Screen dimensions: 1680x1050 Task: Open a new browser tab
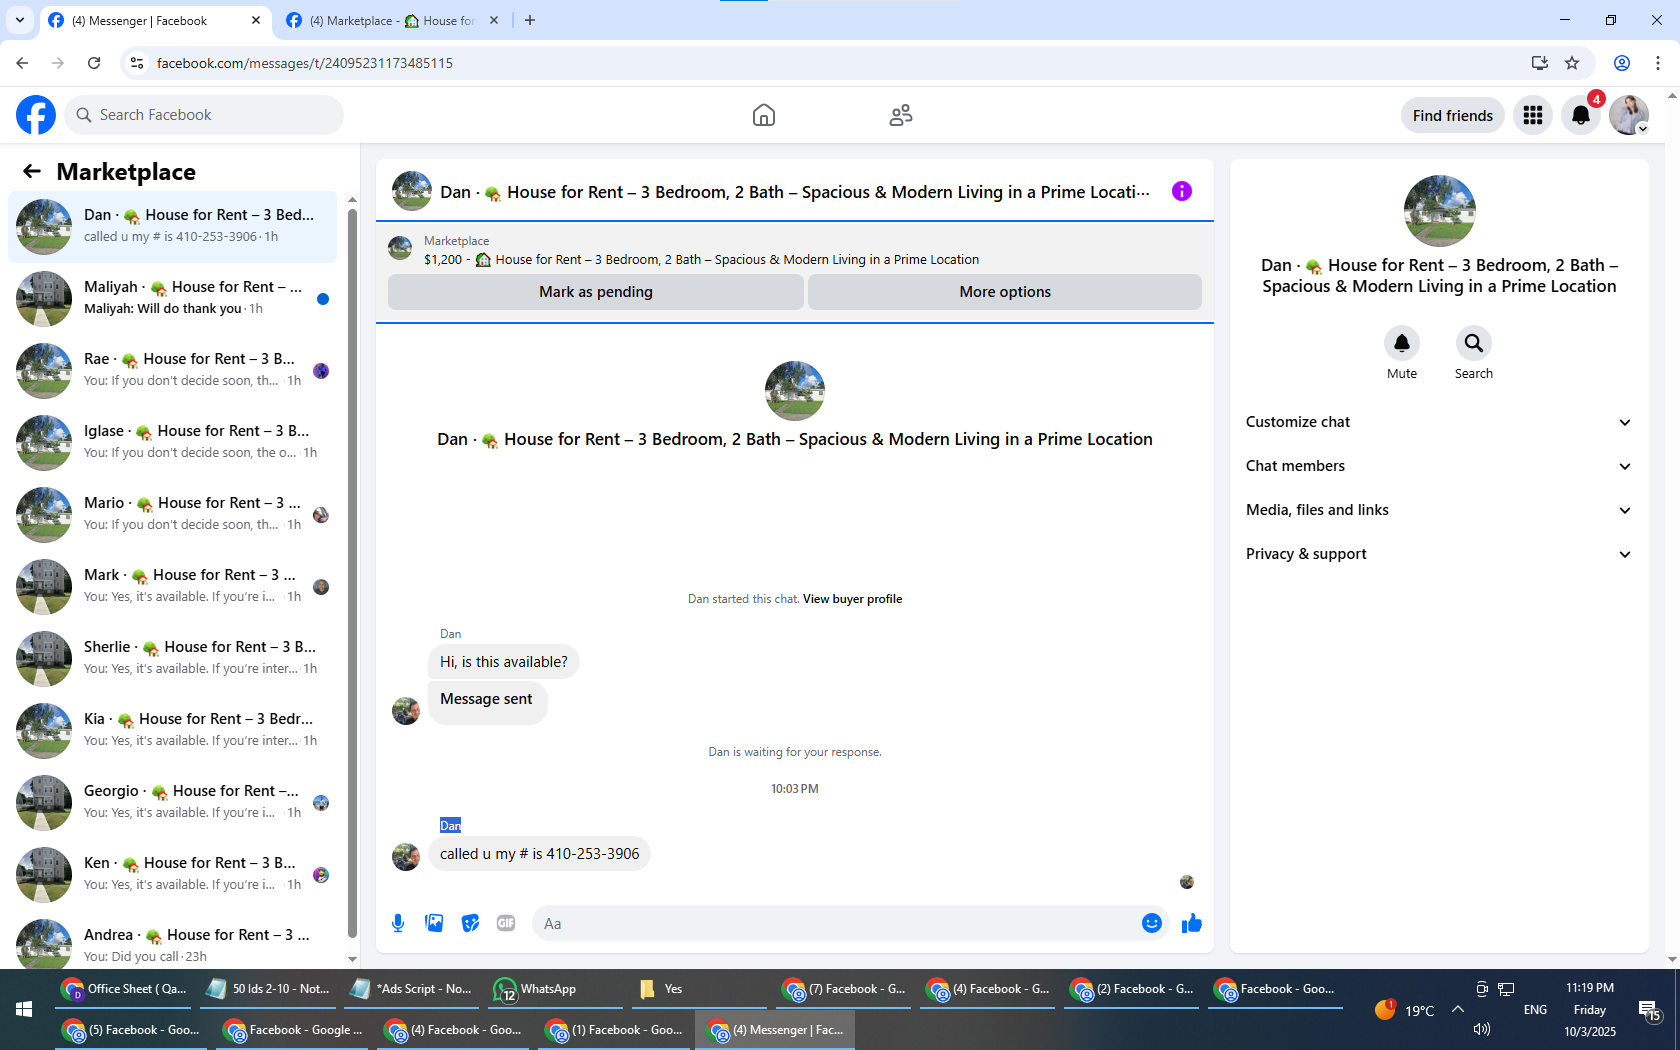[530, 20]
